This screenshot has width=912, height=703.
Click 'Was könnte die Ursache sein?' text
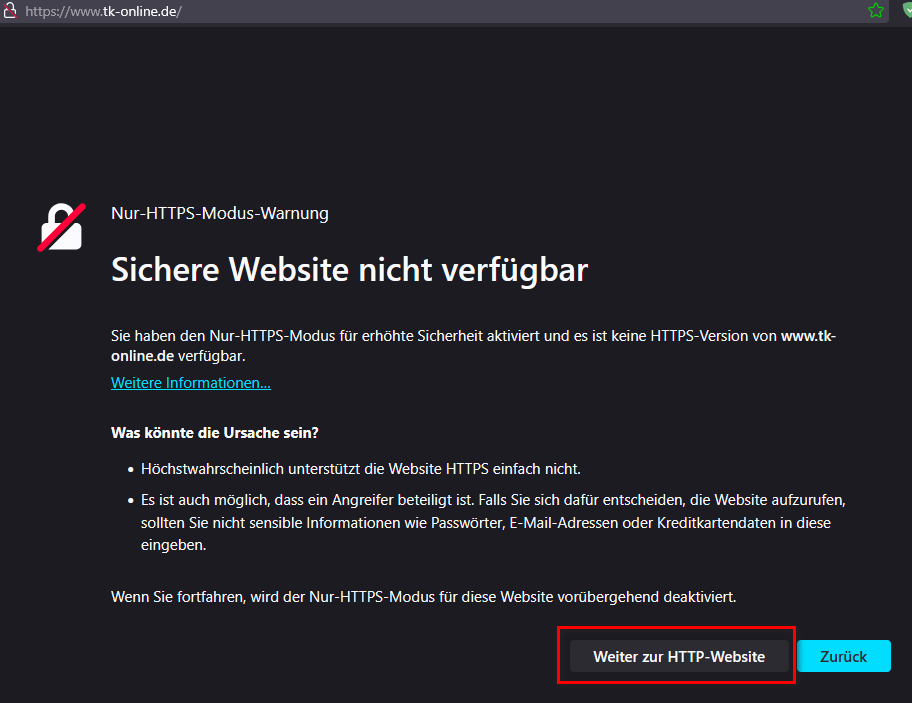[215, 433]
